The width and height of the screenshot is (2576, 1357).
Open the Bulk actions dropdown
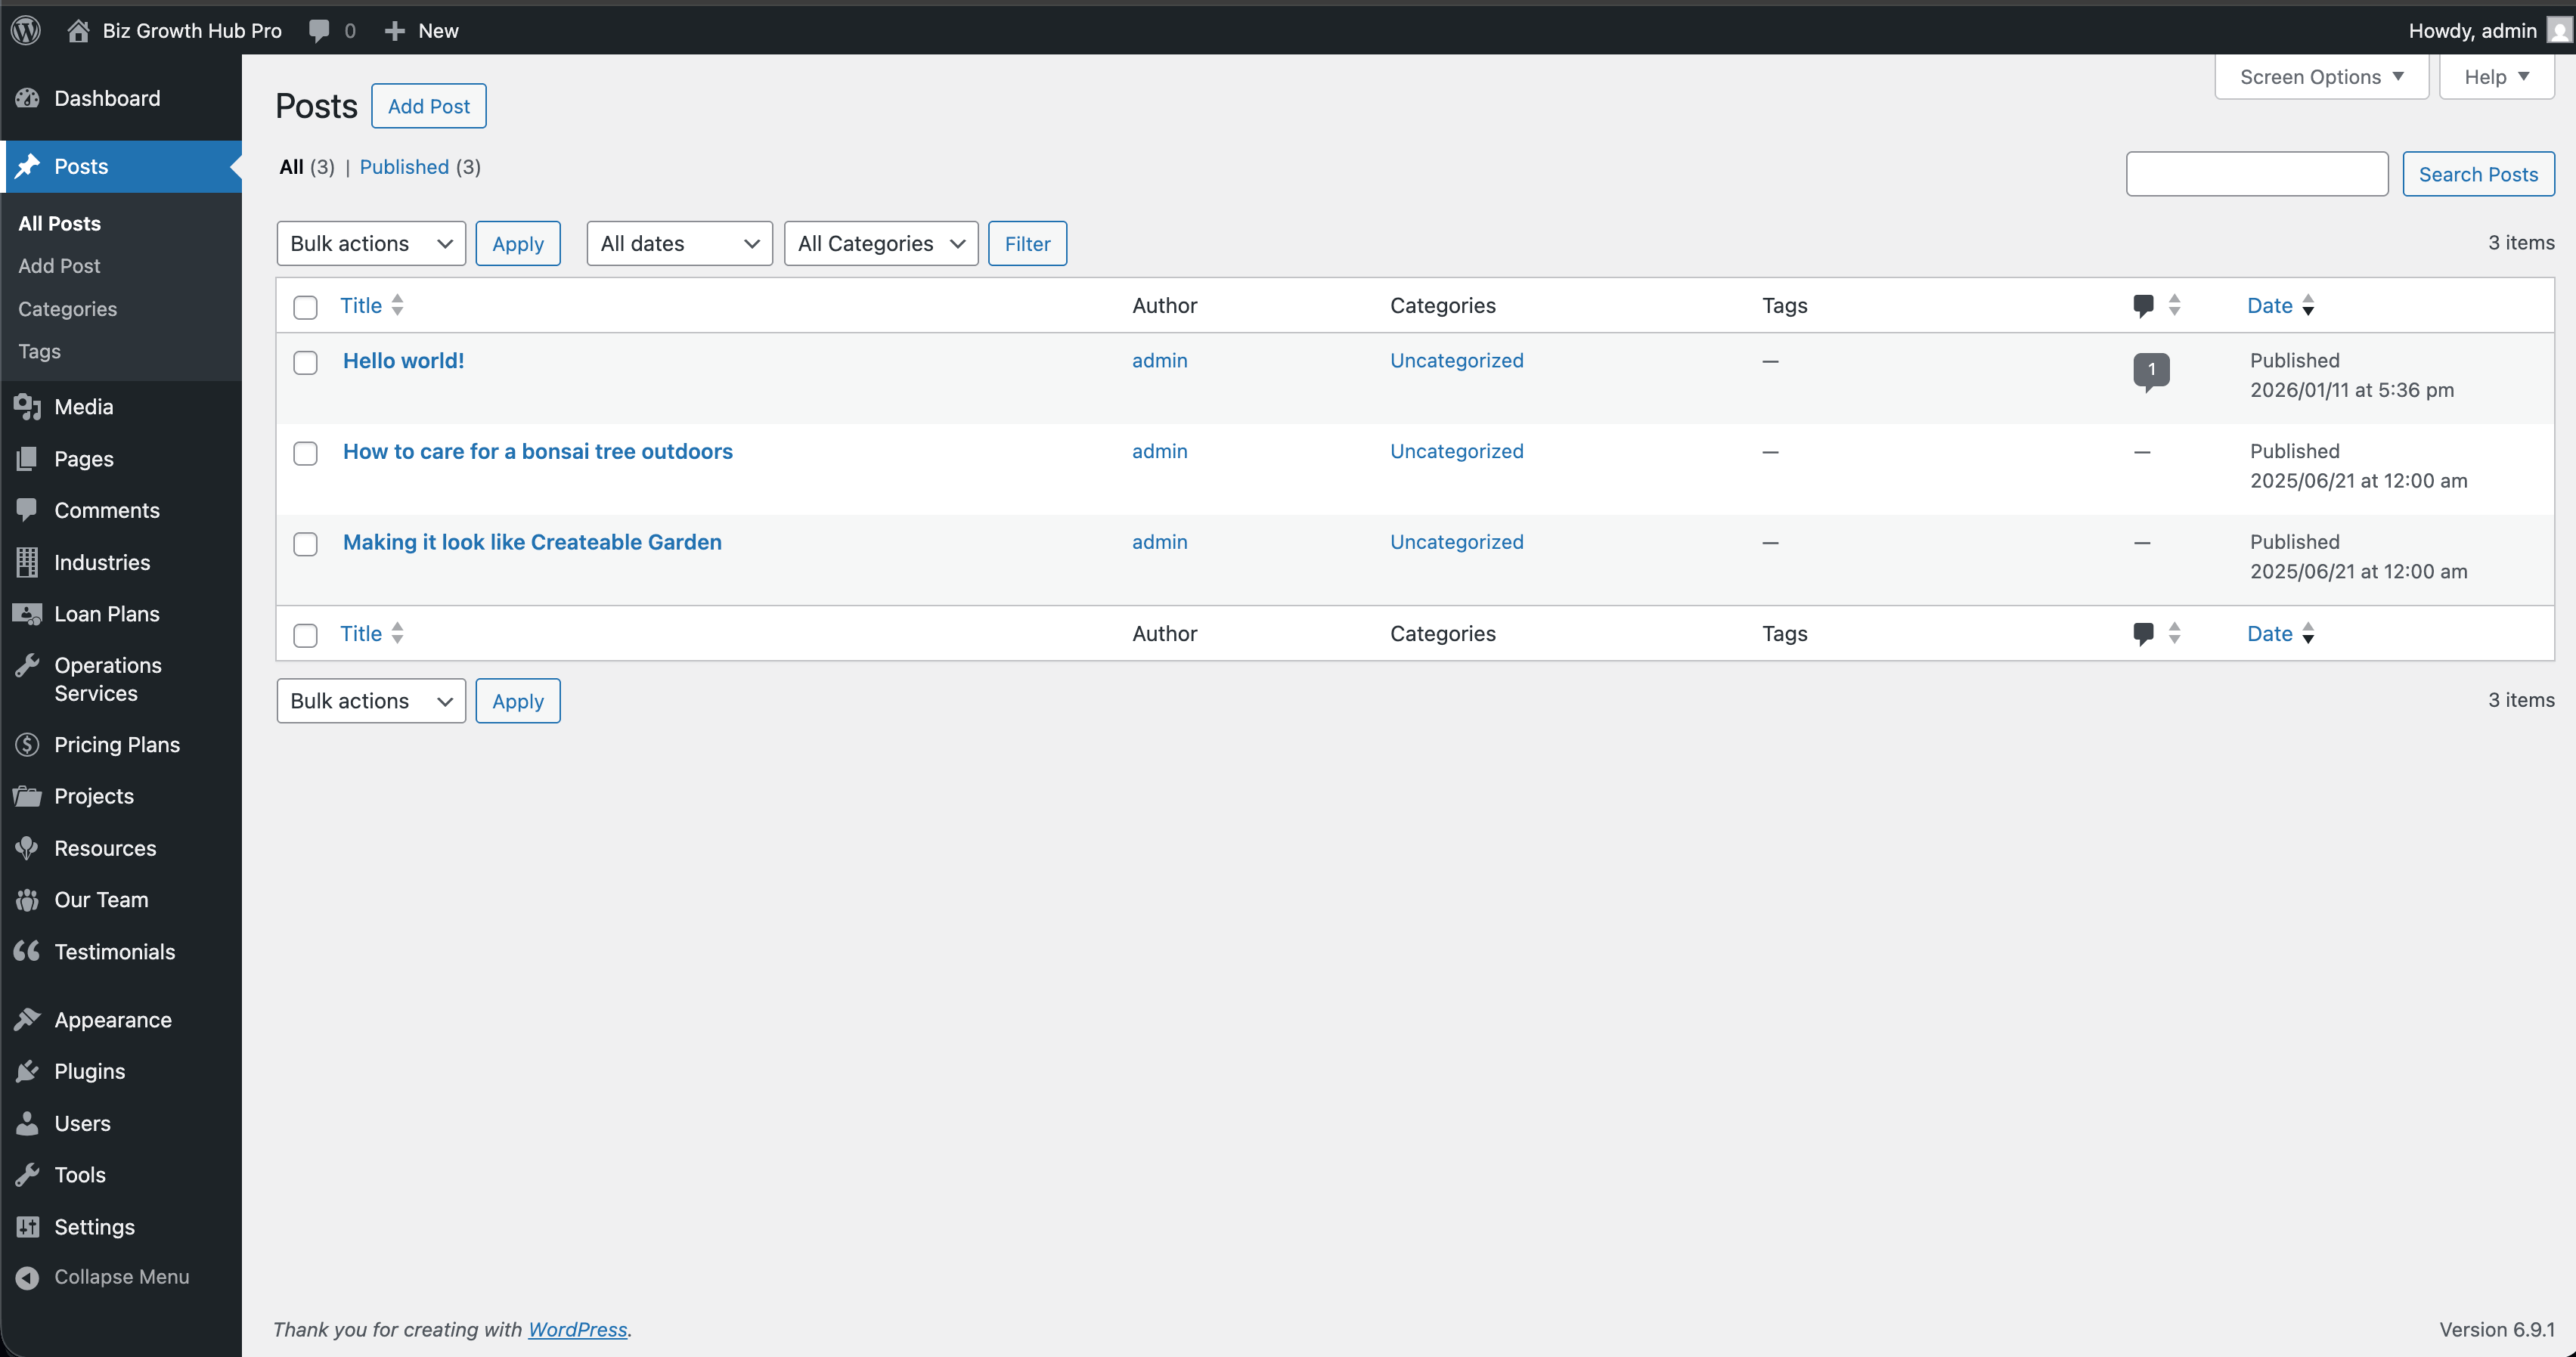[370, 243]
